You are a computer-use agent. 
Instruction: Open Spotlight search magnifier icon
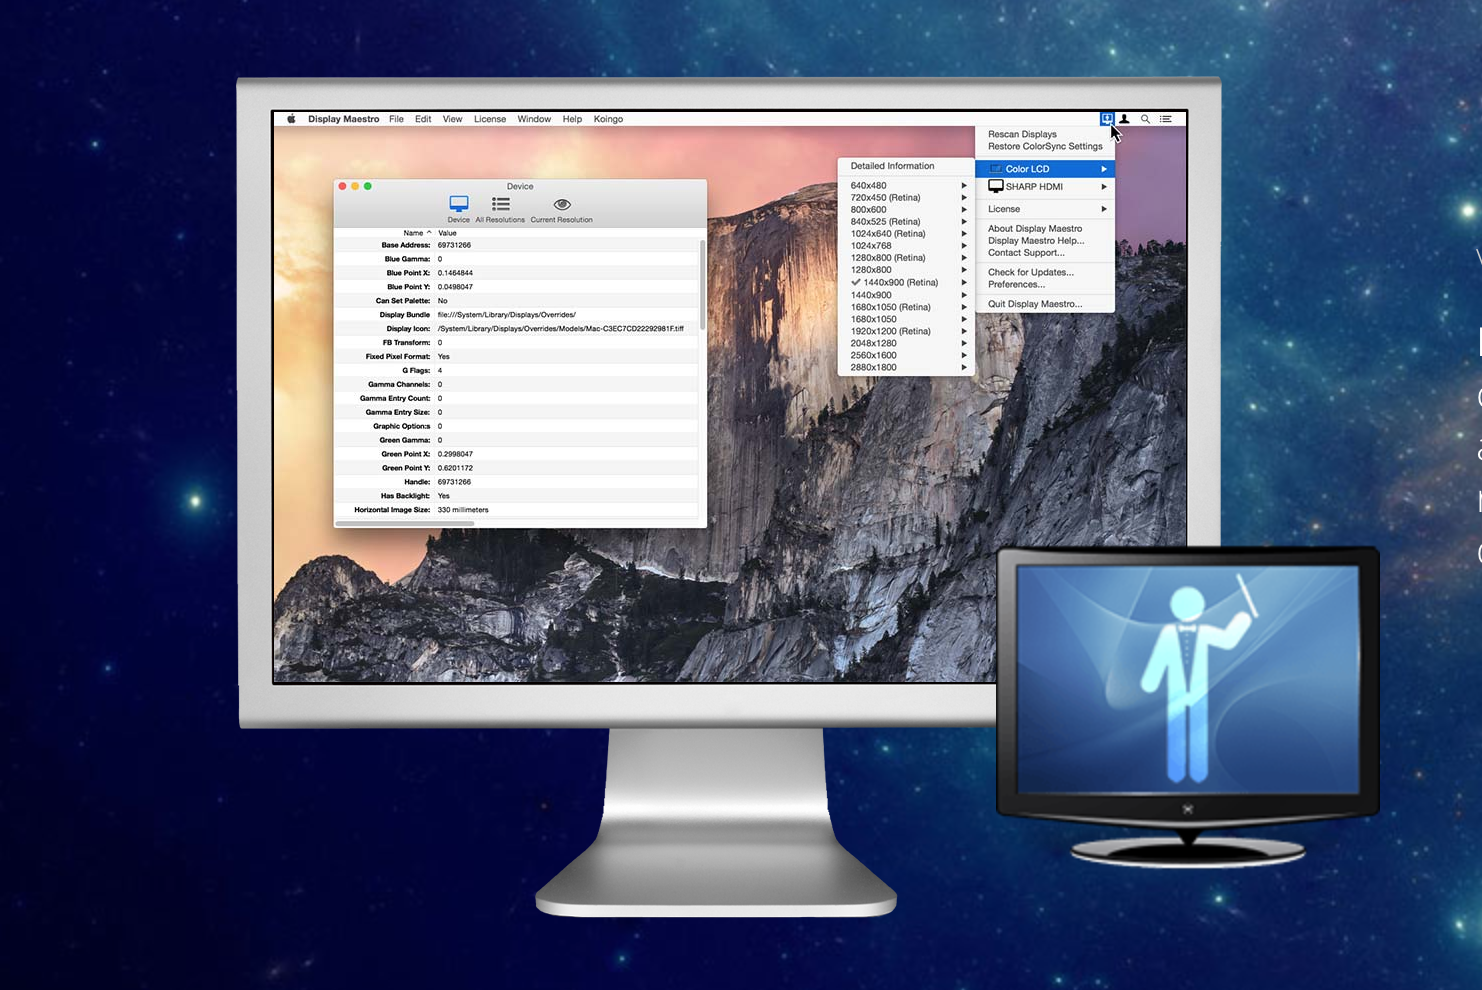click(x=1145, y=119)
